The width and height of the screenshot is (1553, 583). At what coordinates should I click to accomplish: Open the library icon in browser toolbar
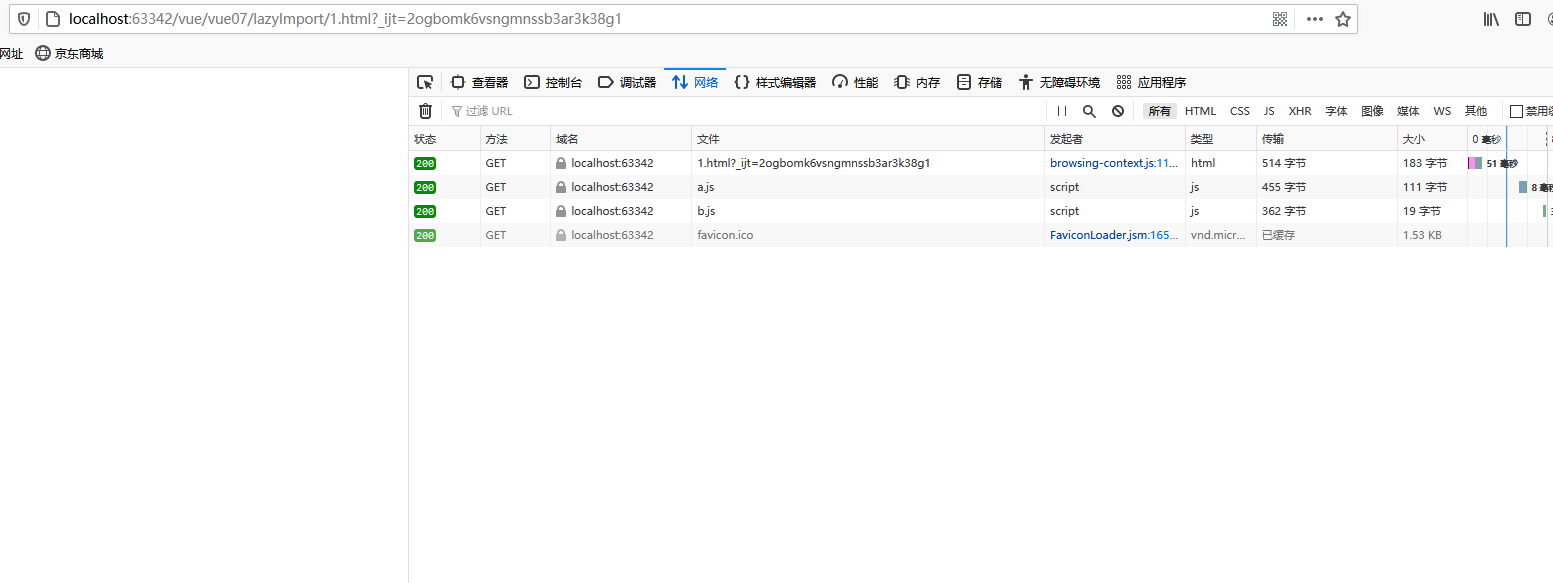click(x=1491, y=19)
